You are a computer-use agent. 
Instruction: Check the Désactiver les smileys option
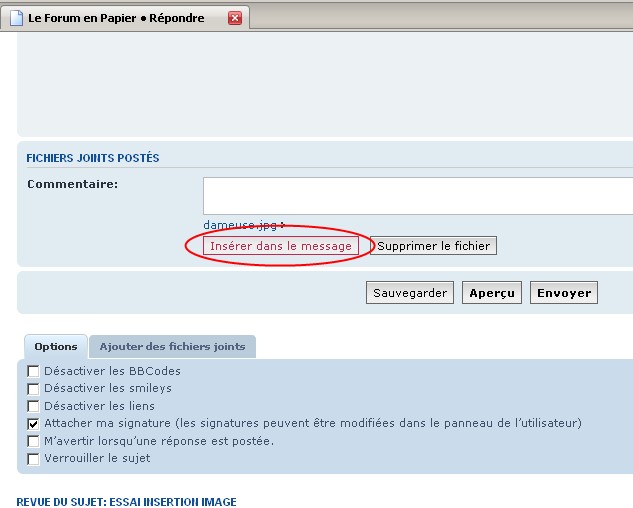(x=34, y=389)
